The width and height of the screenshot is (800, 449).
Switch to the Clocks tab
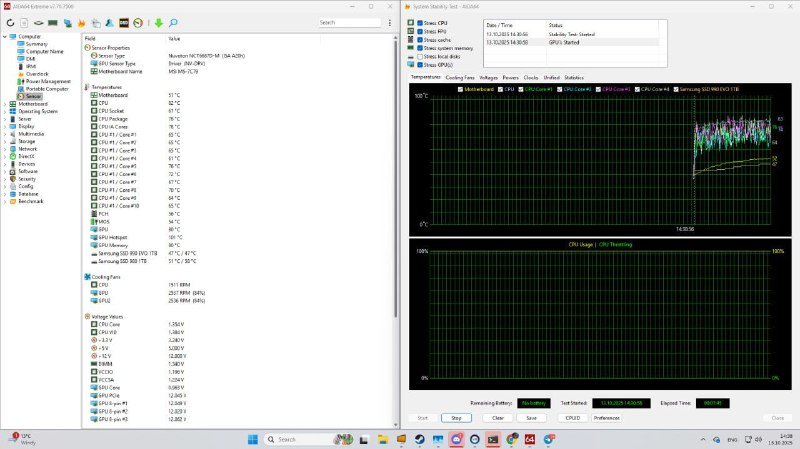[531, 78]
